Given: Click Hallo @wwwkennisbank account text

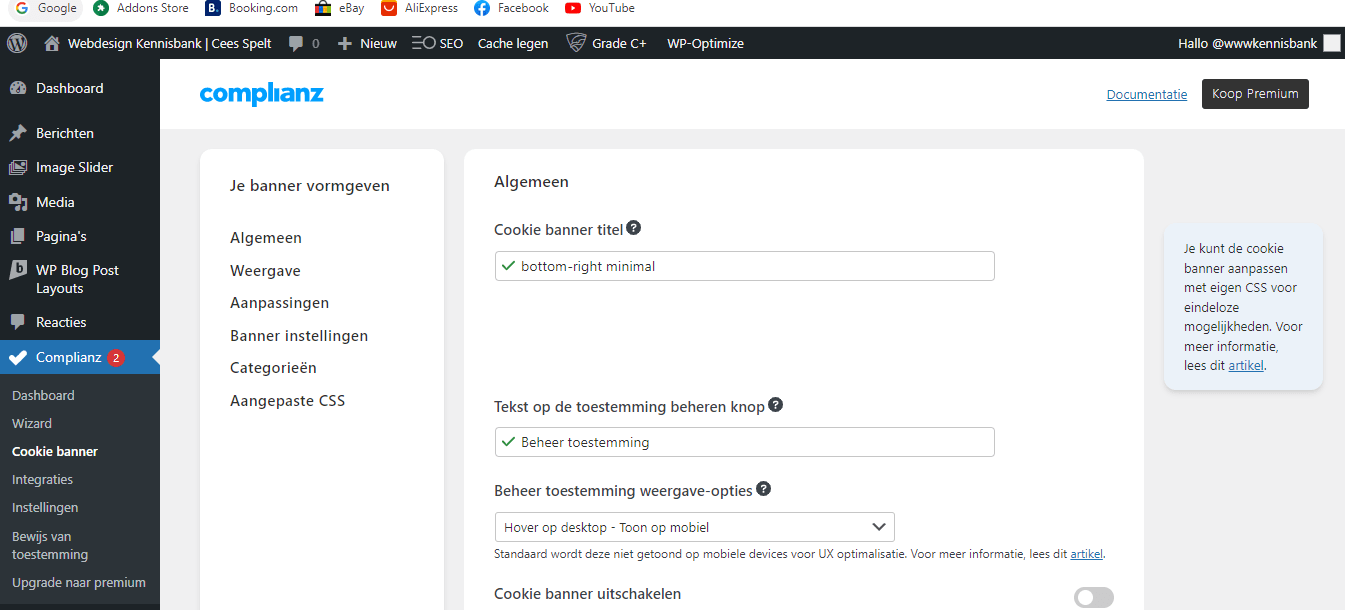Looking at the screenshot, I should 1248,43.
